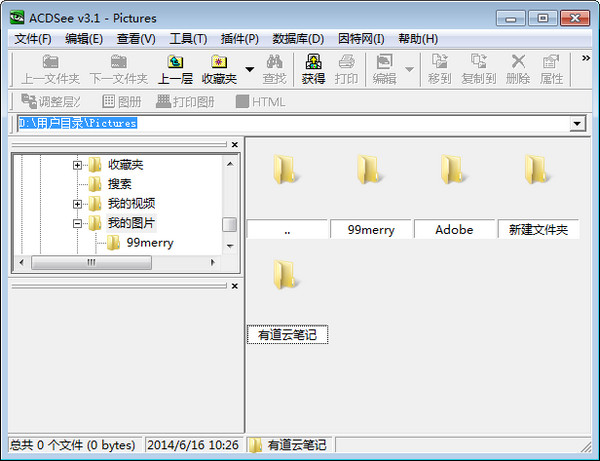Open the address path dropdown
The image size is (600, 461).
pyautogui.click(x=577, y=123)
